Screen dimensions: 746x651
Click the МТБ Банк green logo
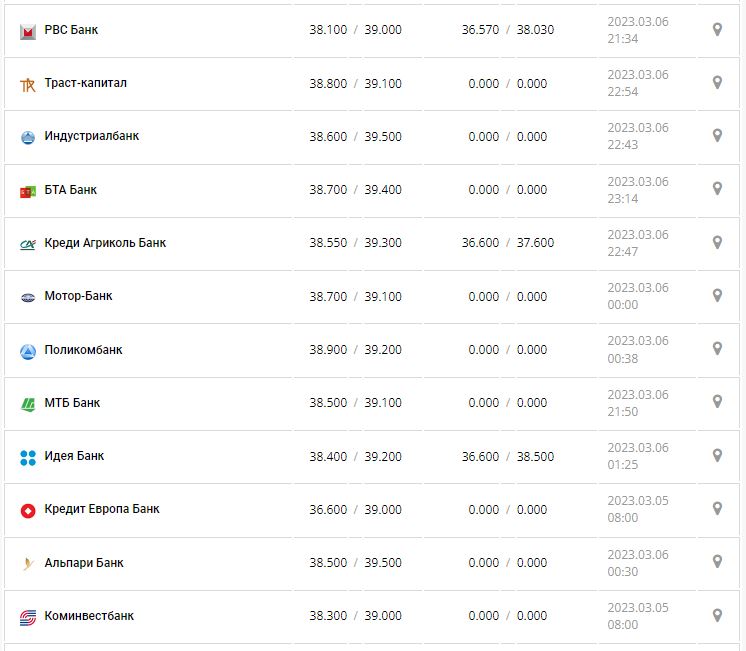[x=28, y=404]
